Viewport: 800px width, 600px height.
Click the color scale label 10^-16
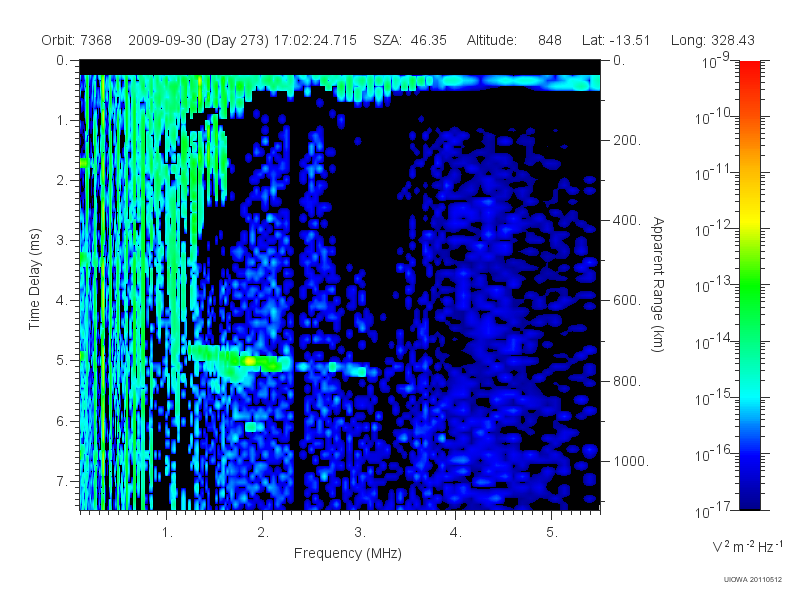coord(714,454)
